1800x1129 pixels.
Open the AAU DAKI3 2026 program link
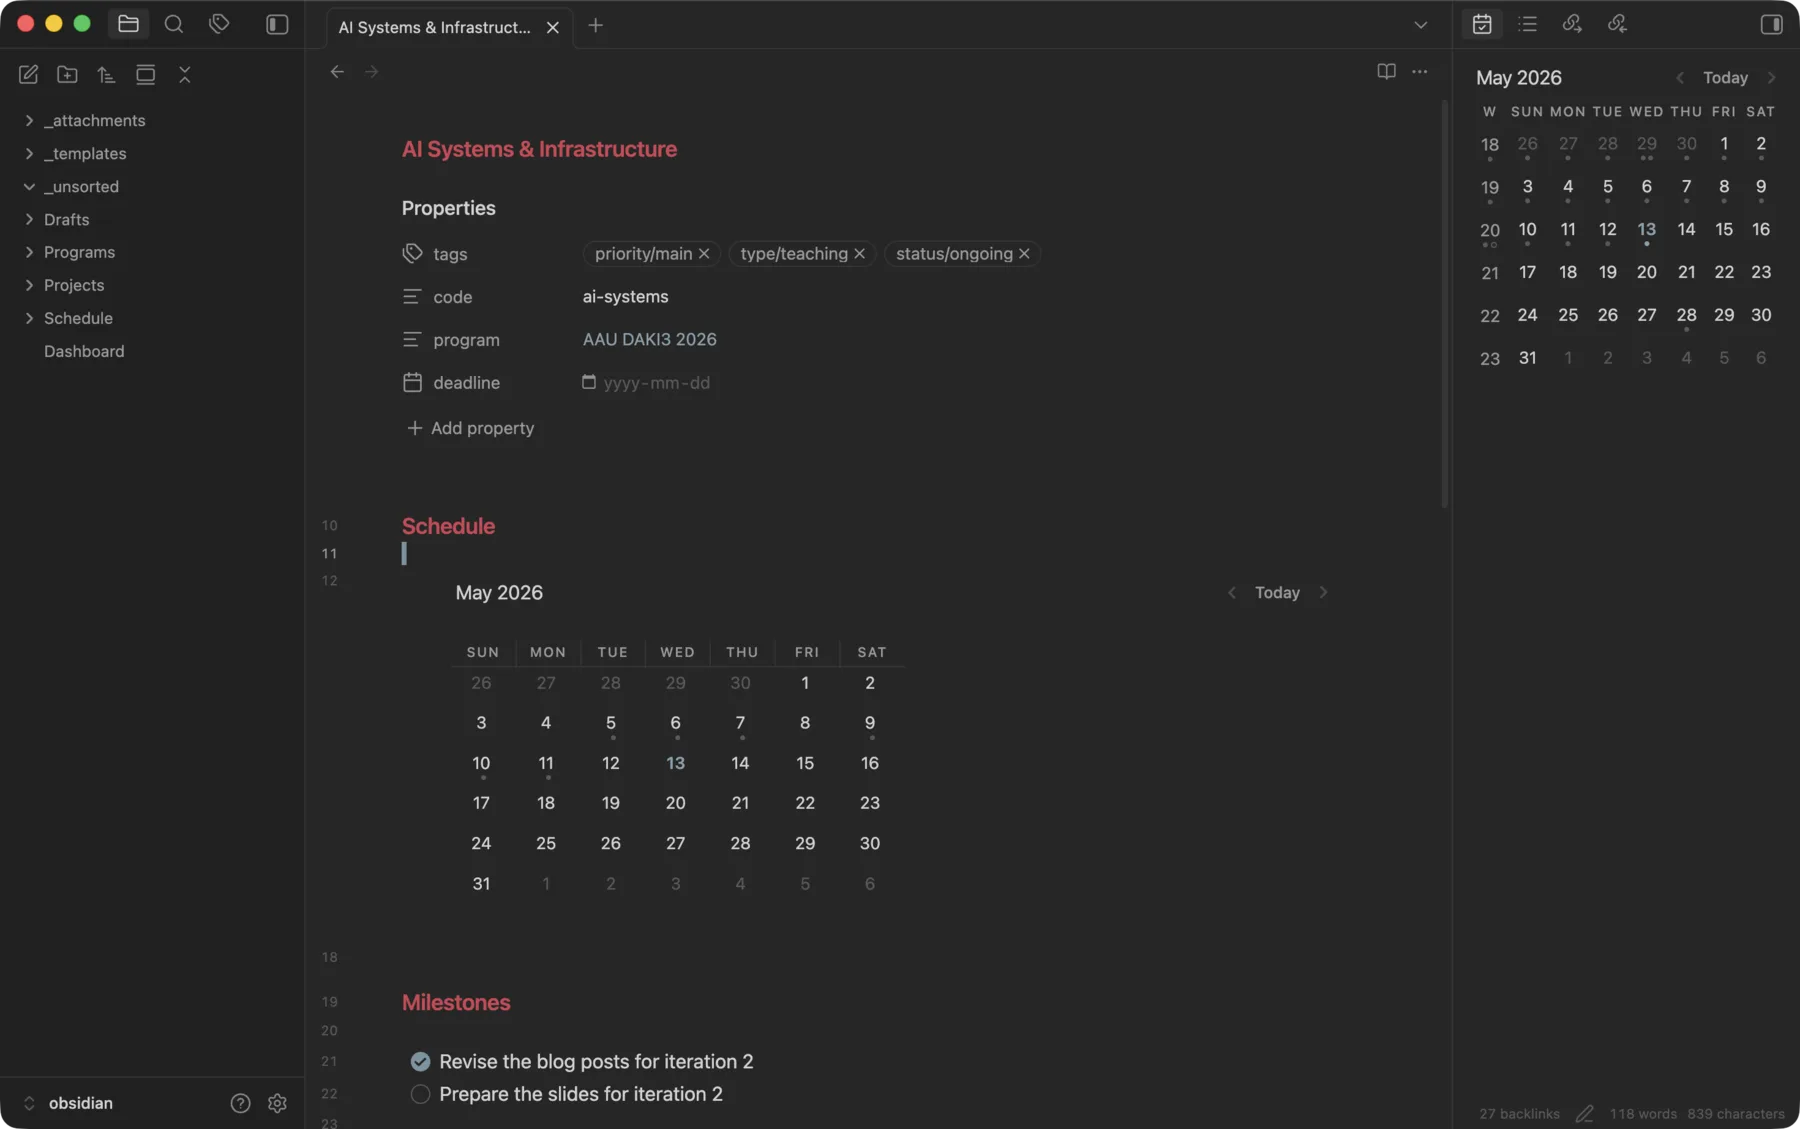point(649,340)
